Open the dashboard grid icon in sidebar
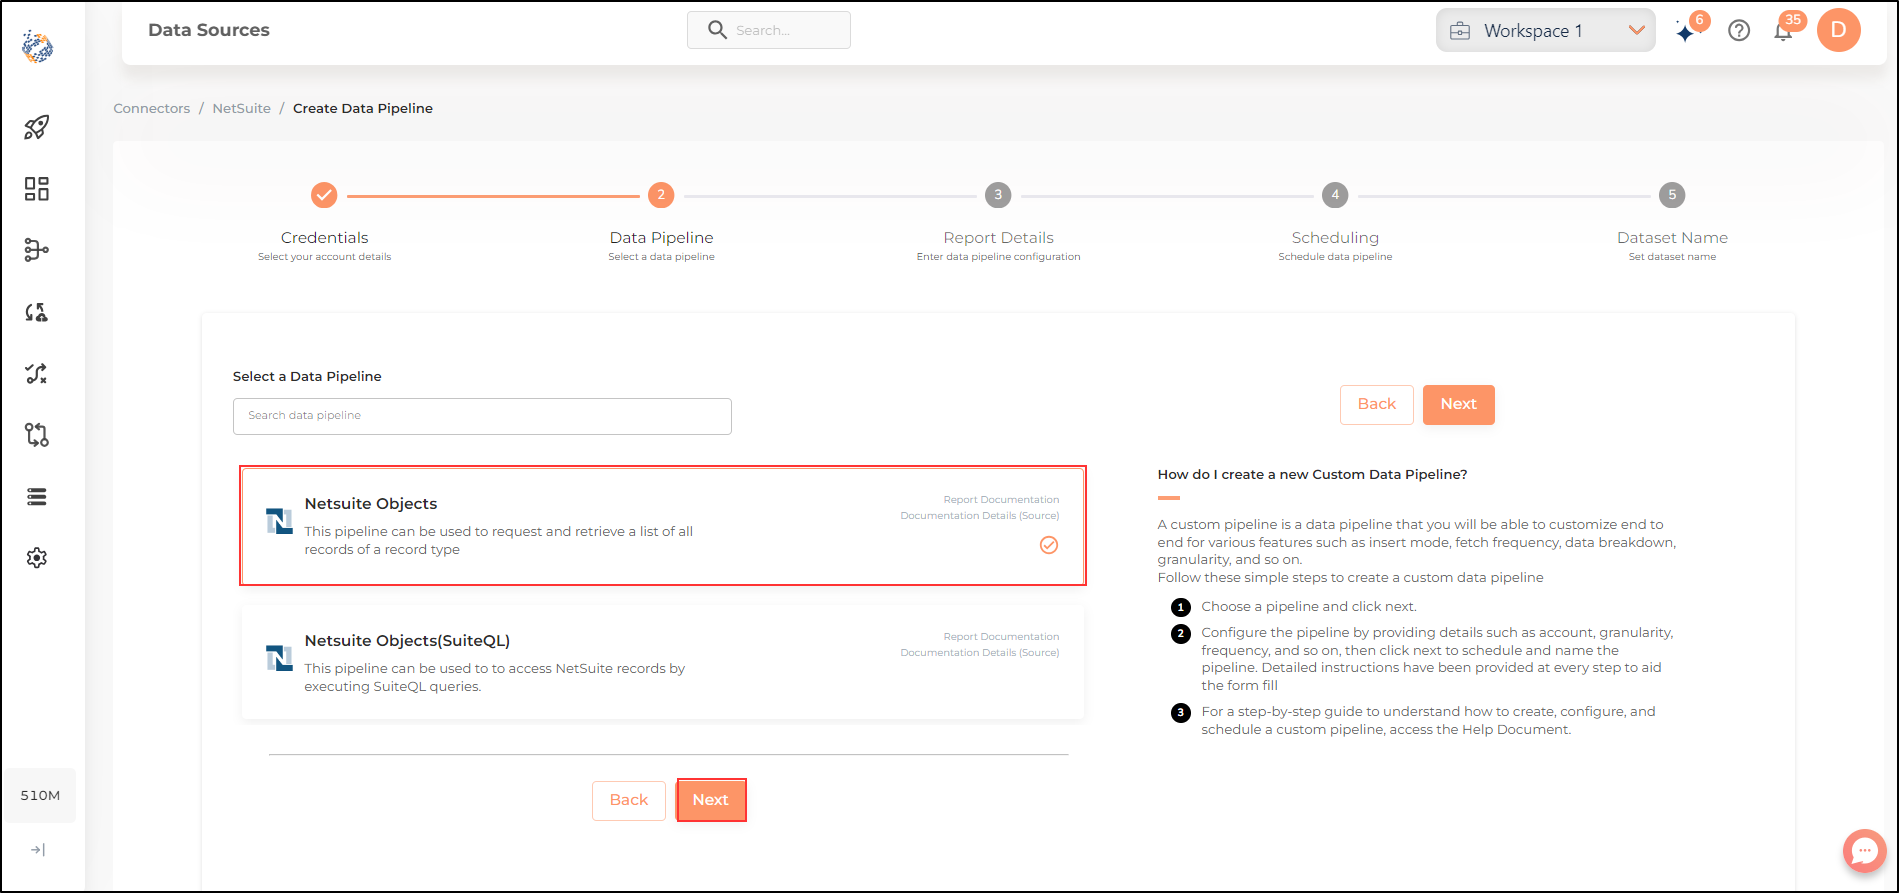 point(37,189)
